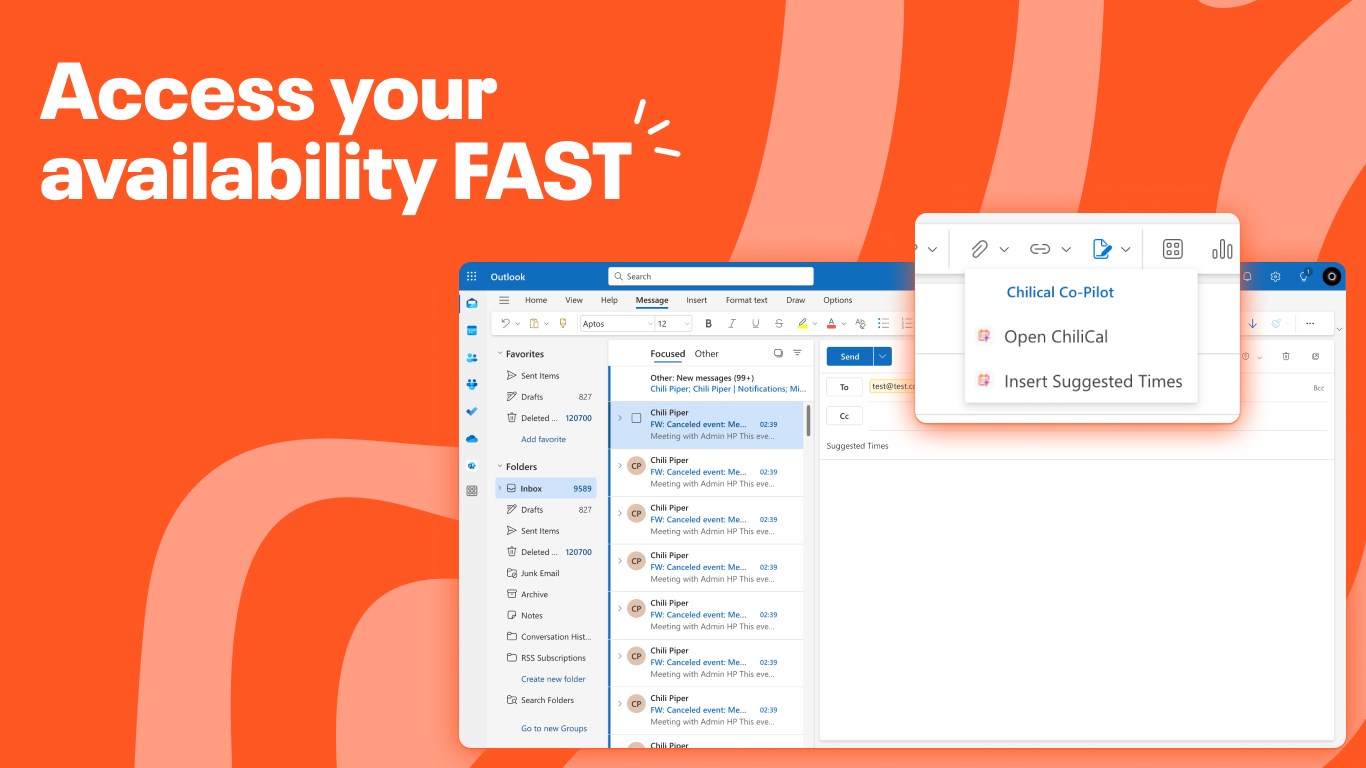Click the insert link chain icon

coord(1040,249)
